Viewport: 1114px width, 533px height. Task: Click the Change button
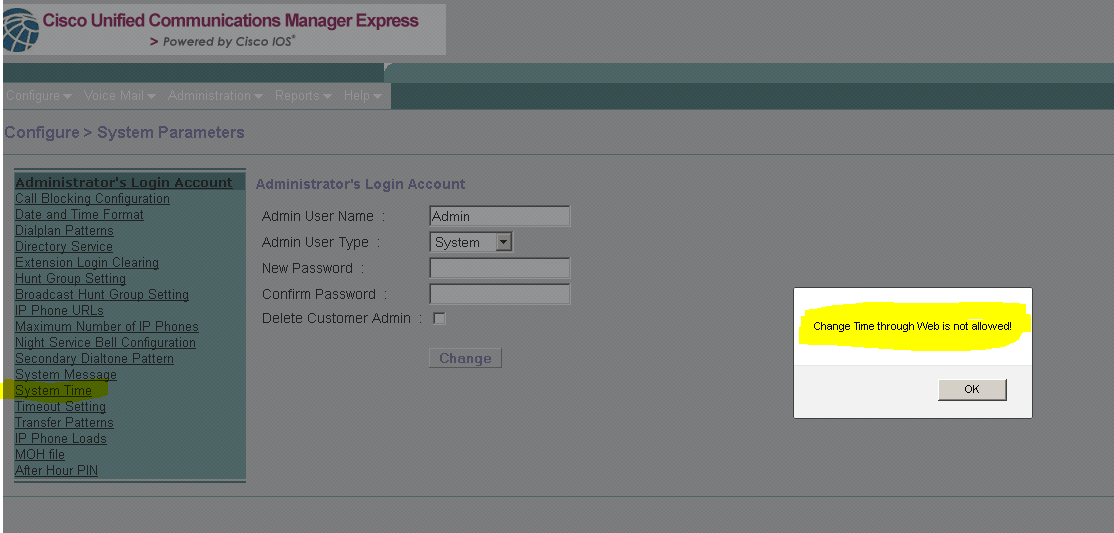pyautogui.click(x=465, y=358)
